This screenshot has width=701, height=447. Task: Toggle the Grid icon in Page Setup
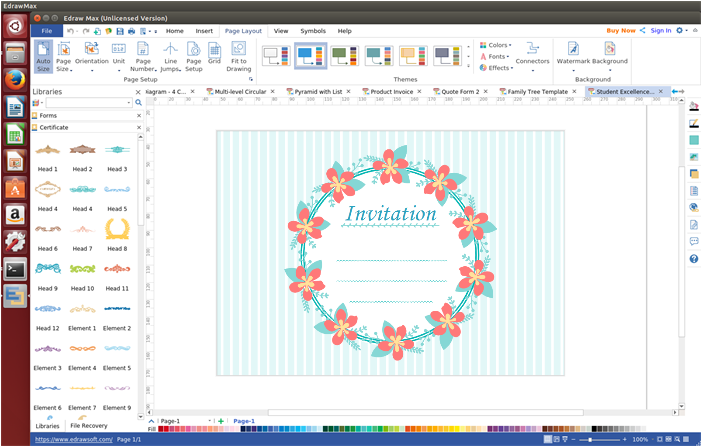(214, 54)
